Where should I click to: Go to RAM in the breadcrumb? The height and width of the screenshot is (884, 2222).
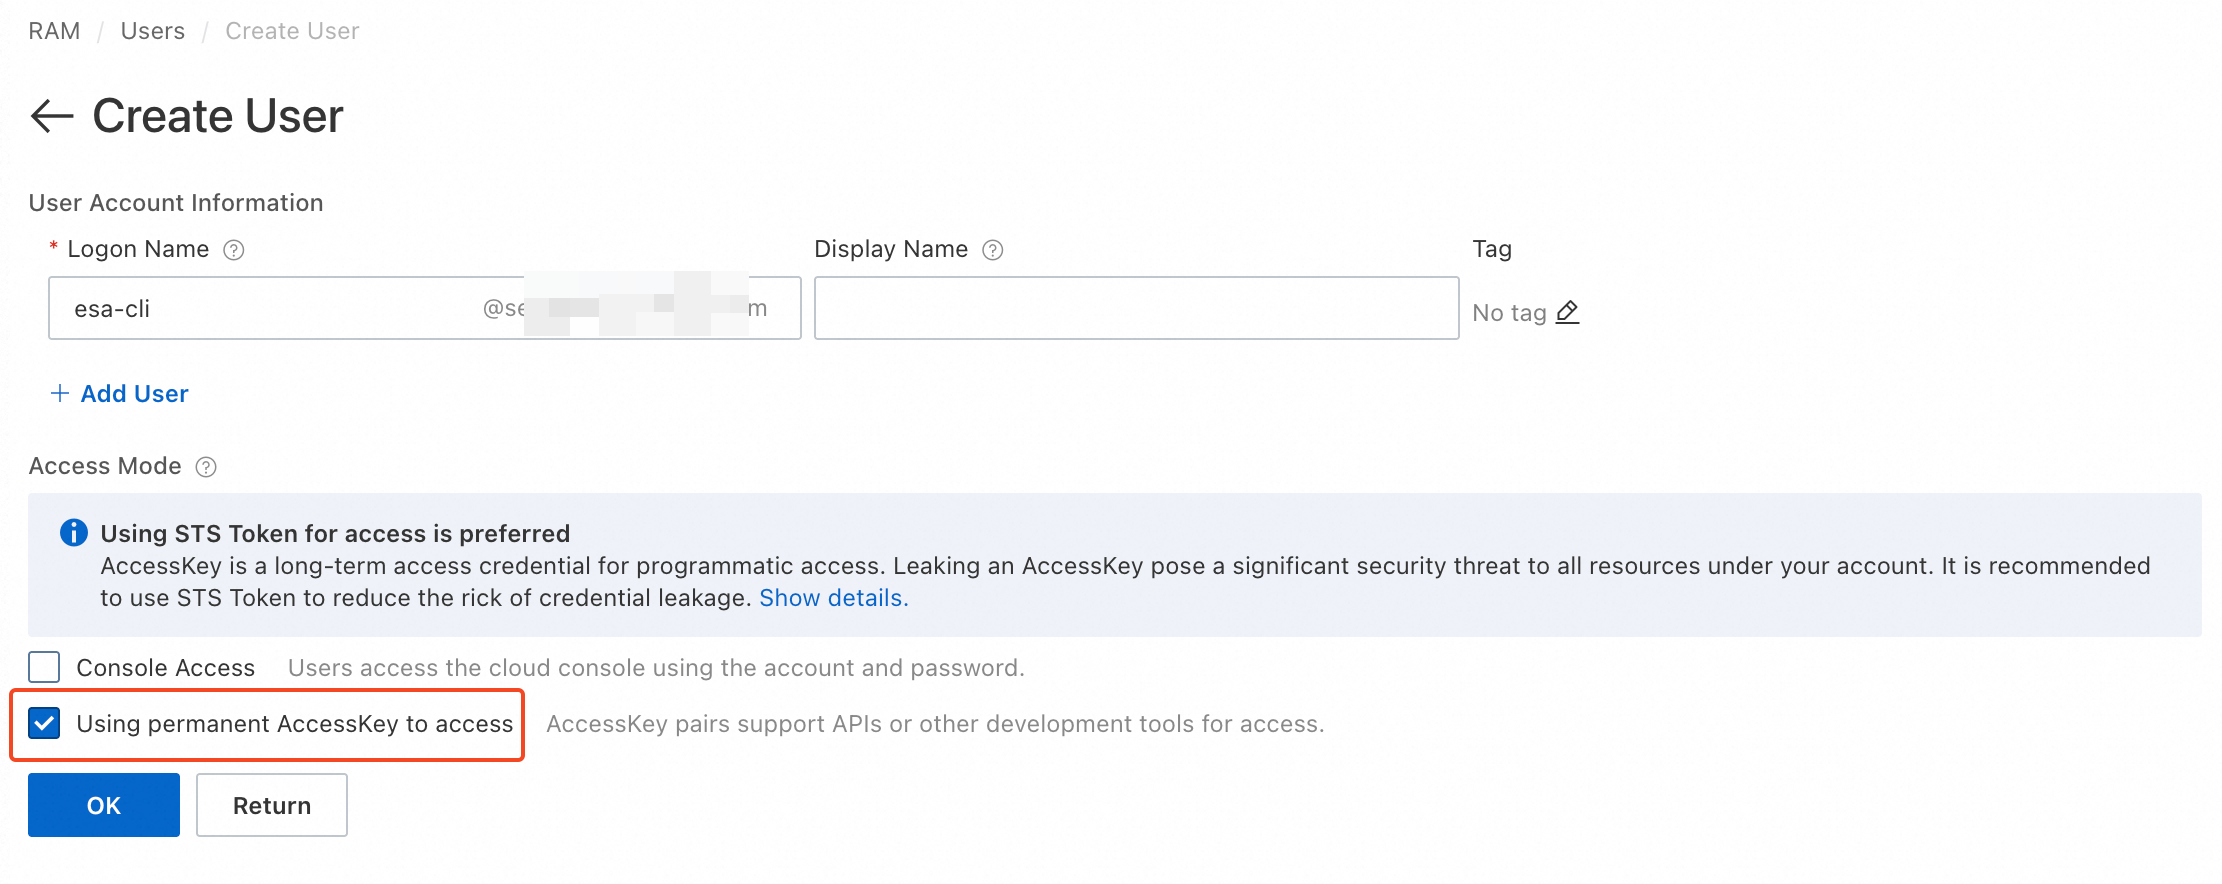click(54, 31)
